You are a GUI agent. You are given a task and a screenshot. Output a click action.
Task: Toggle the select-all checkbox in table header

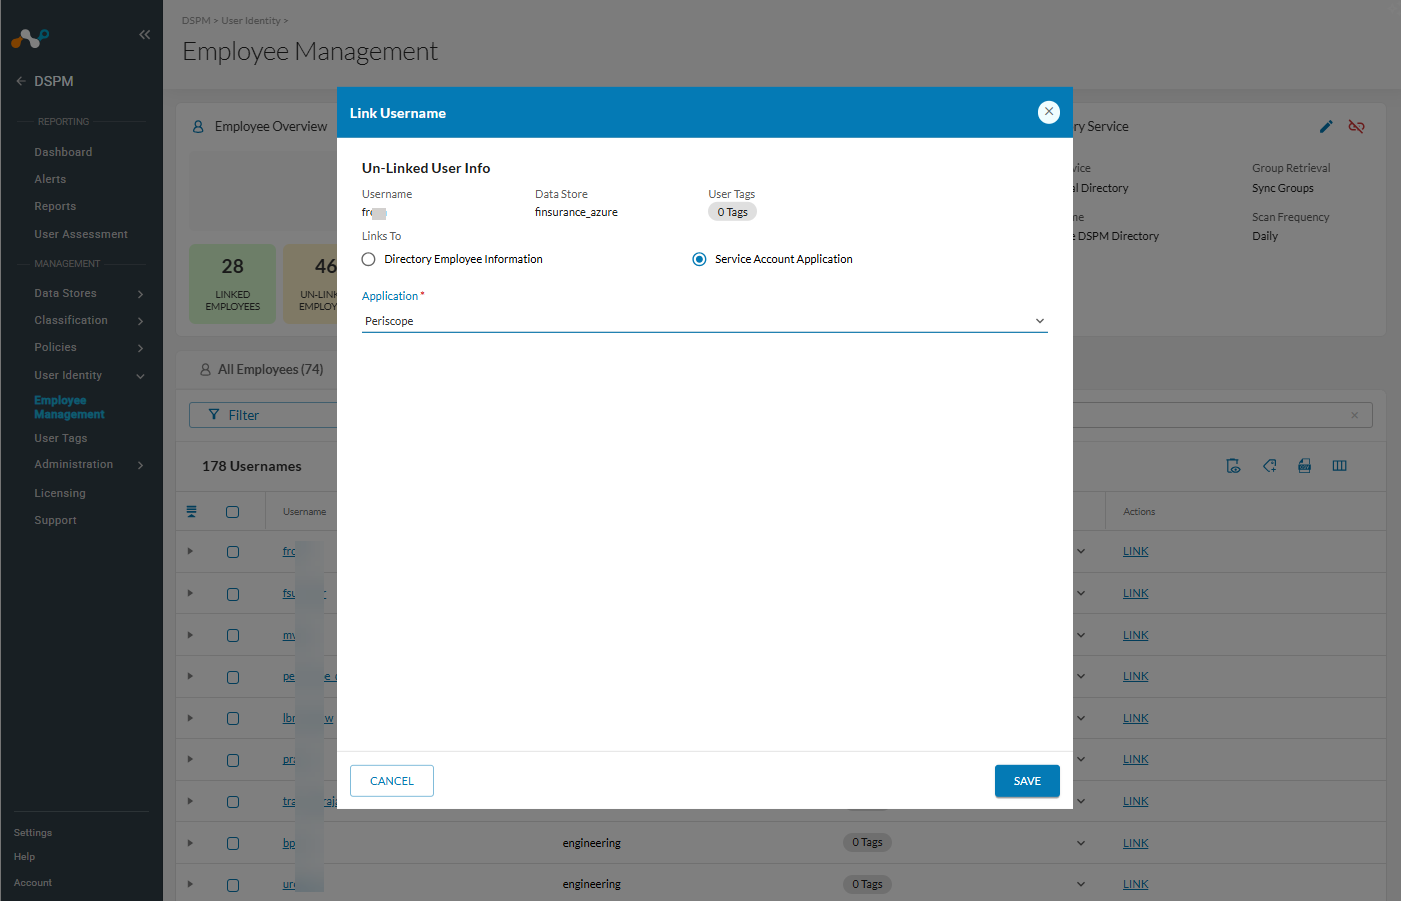232,512
